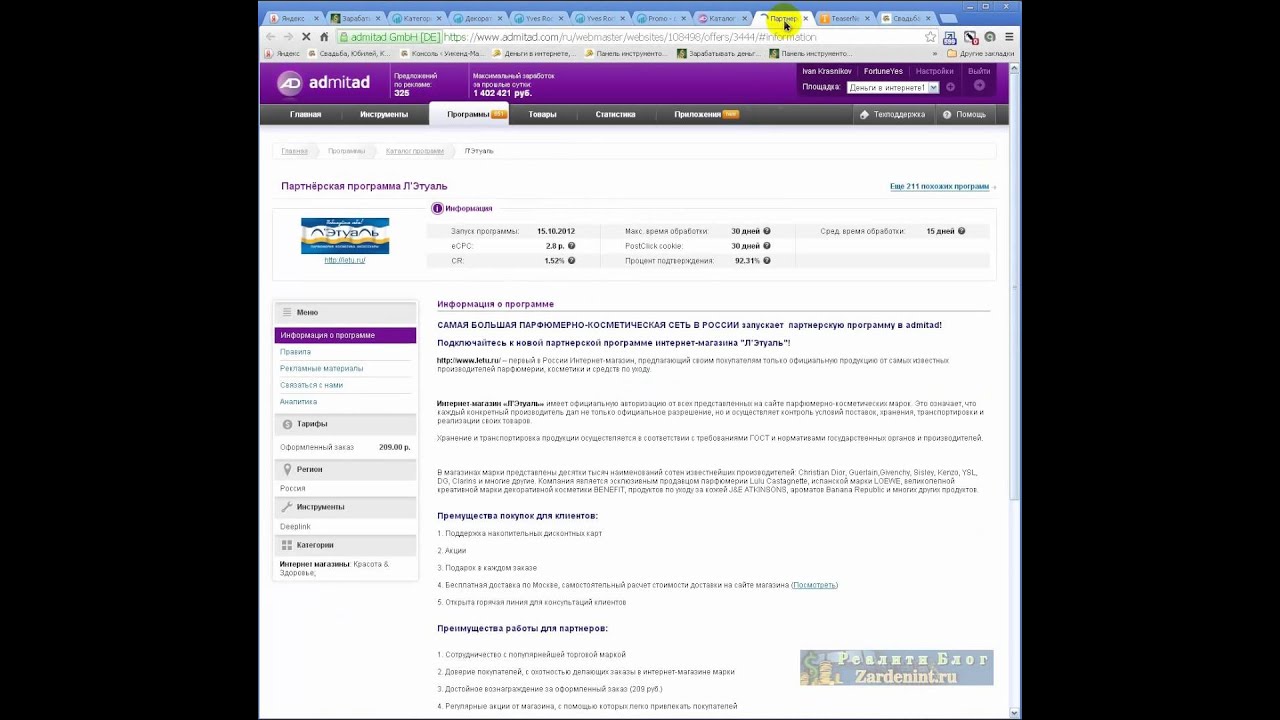The height and width of the screenshot is (720, 1280).
Task: Click the Помощь question-mark icon
Action: coord(946,114)
